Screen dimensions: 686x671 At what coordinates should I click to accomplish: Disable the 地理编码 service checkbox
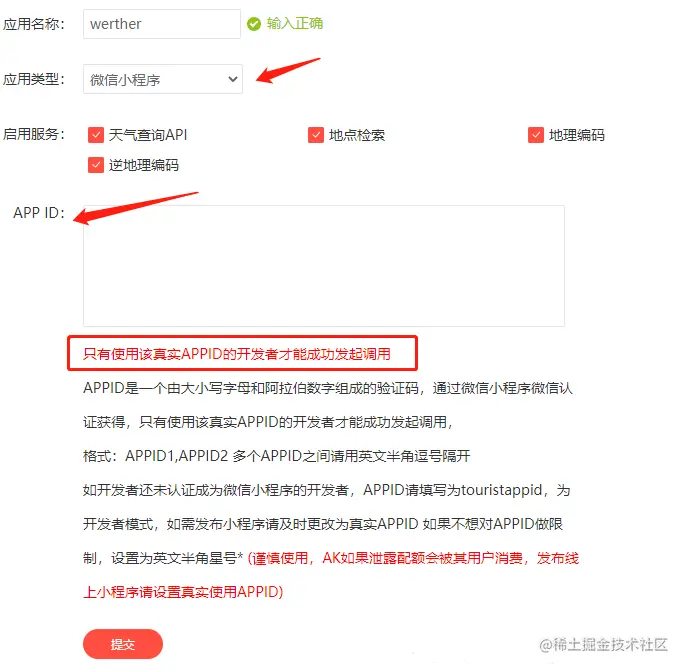click(x=536, y=135)
